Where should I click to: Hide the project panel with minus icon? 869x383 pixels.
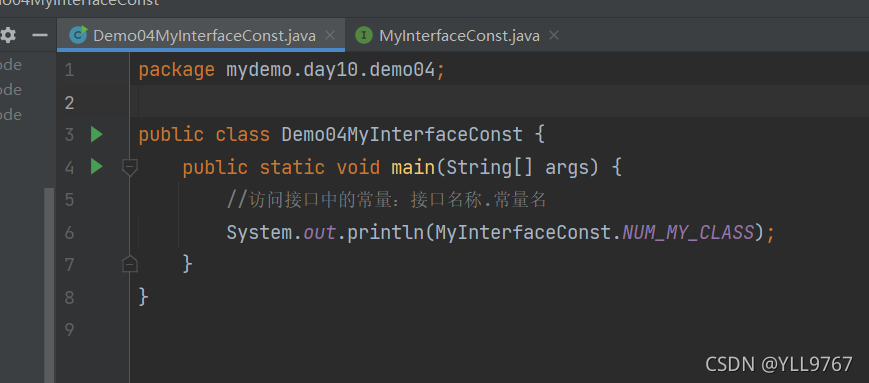(40, 36)
